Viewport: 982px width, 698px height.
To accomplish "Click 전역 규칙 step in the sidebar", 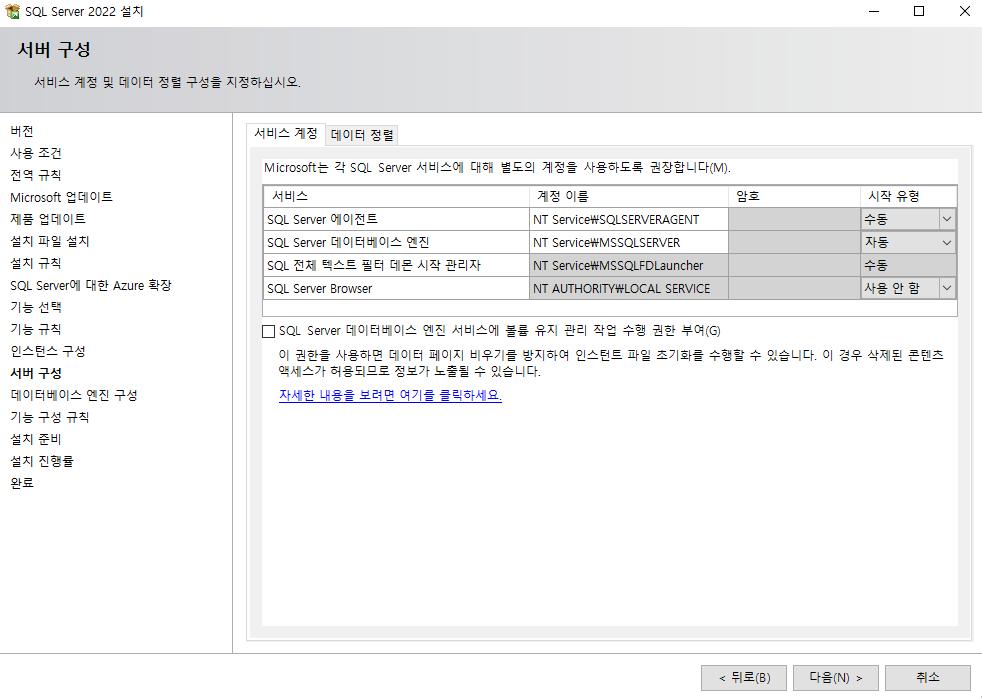I will pyautogui.click(x=36, y=175).
